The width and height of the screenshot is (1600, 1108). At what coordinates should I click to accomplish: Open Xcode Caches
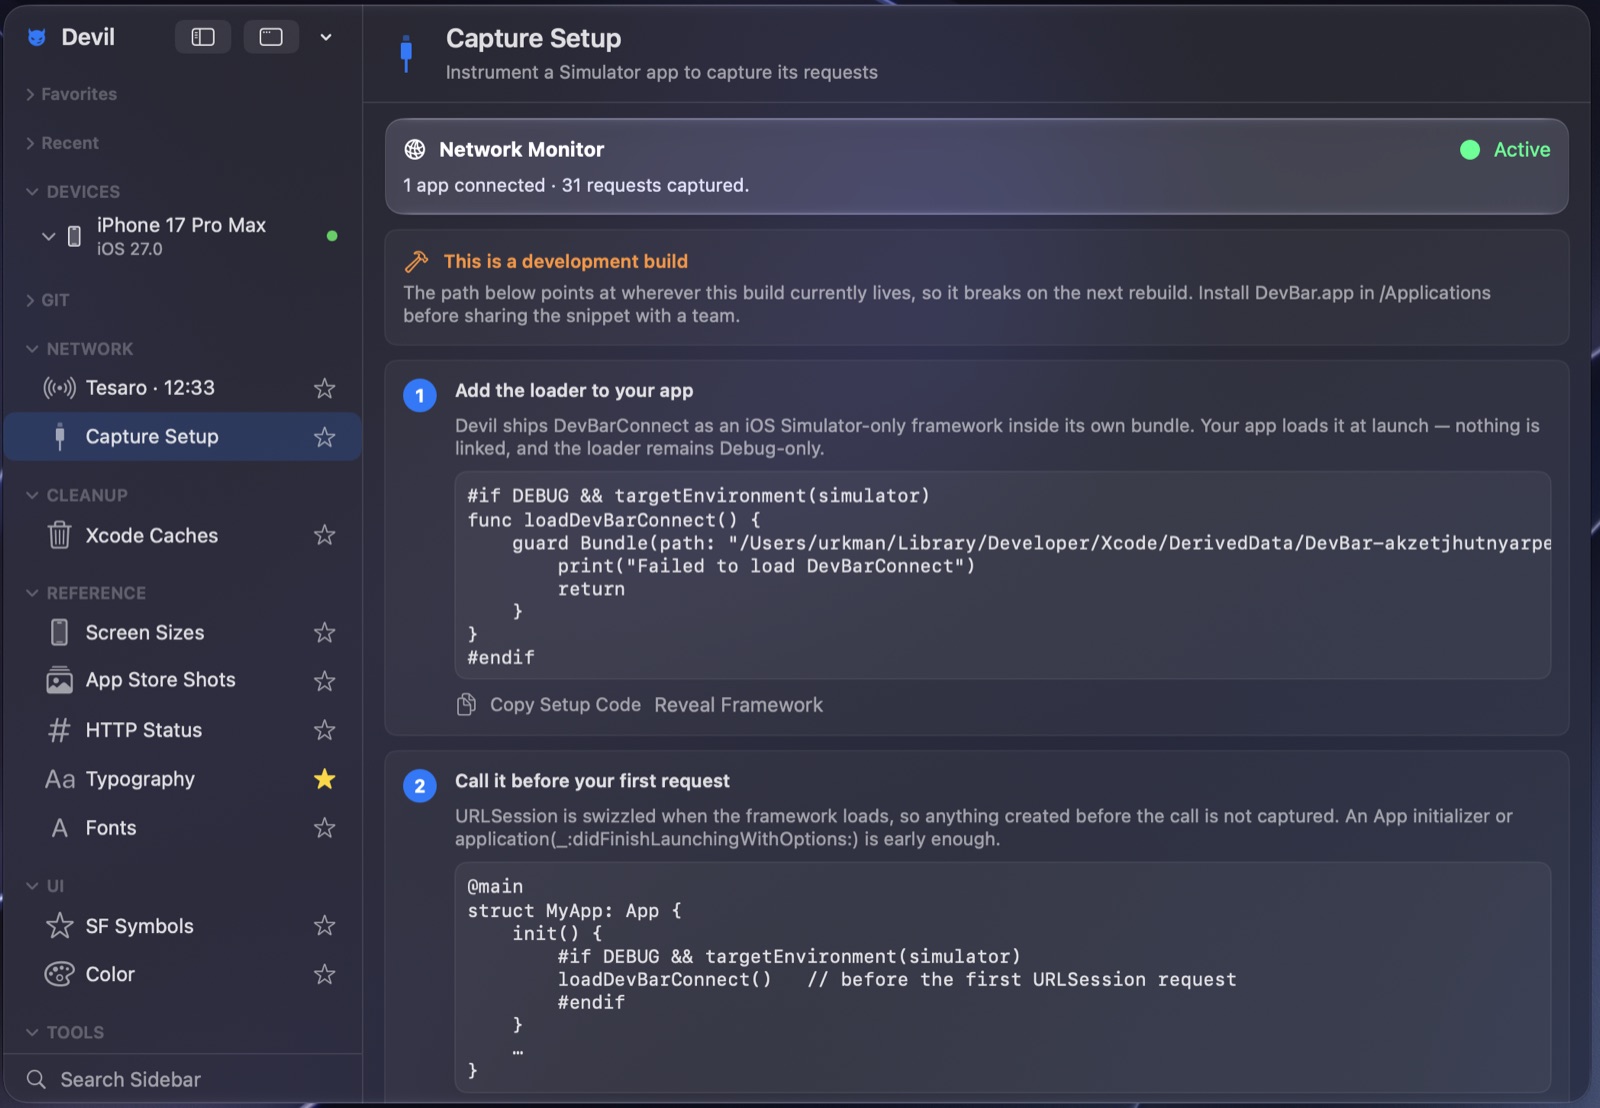[183, 535]
